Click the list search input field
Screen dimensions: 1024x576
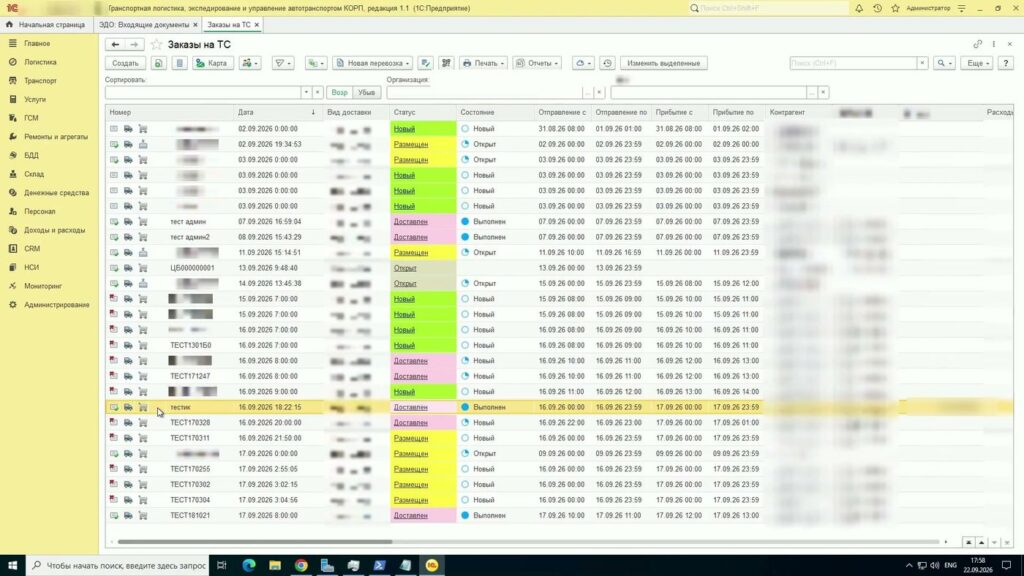853,63
